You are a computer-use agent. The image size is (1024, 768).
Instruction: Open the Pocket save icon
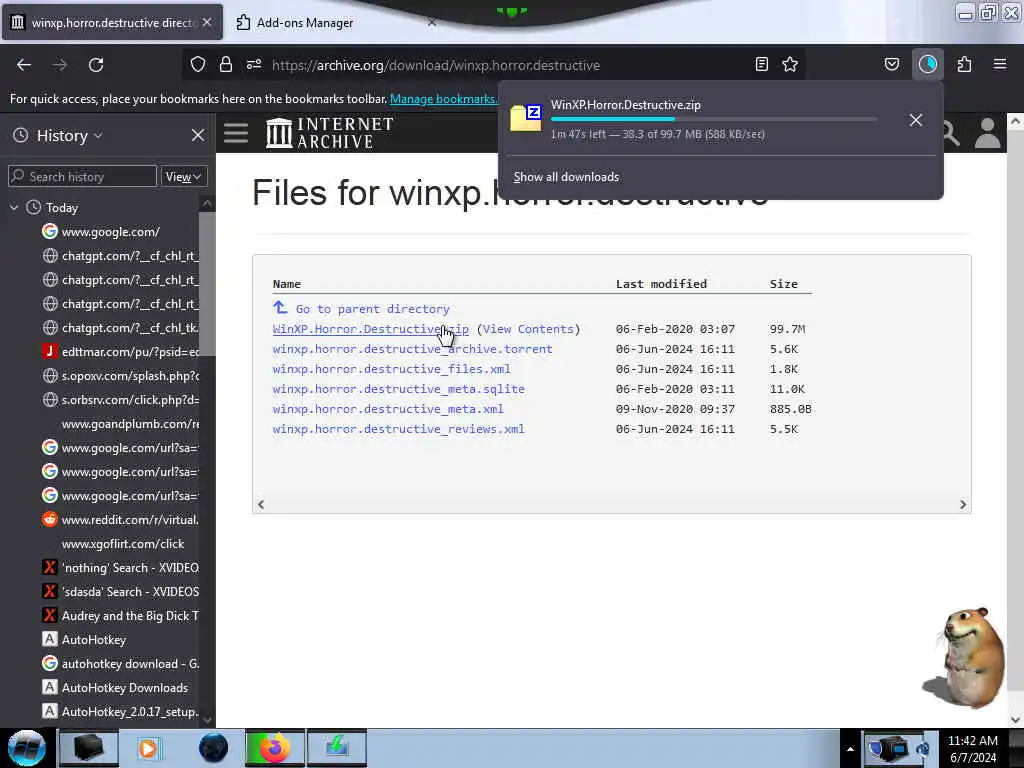891,64
